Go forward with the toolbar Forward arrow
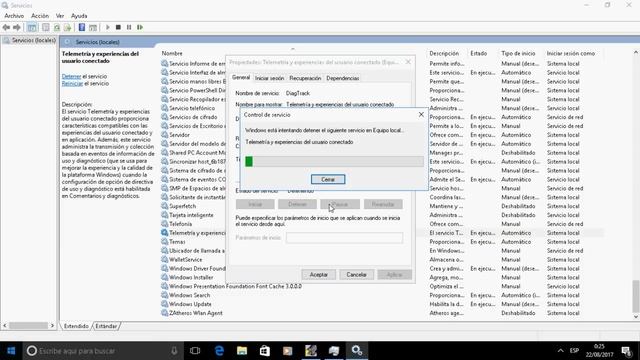 tap(17, 27)
